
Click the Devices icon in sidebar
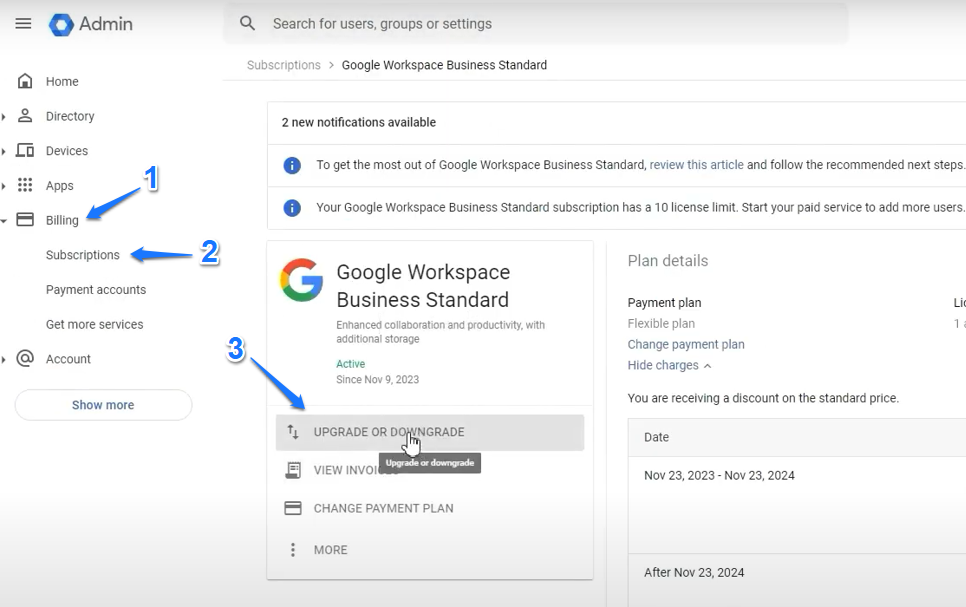pyautogui.click(x=25, y=151)
